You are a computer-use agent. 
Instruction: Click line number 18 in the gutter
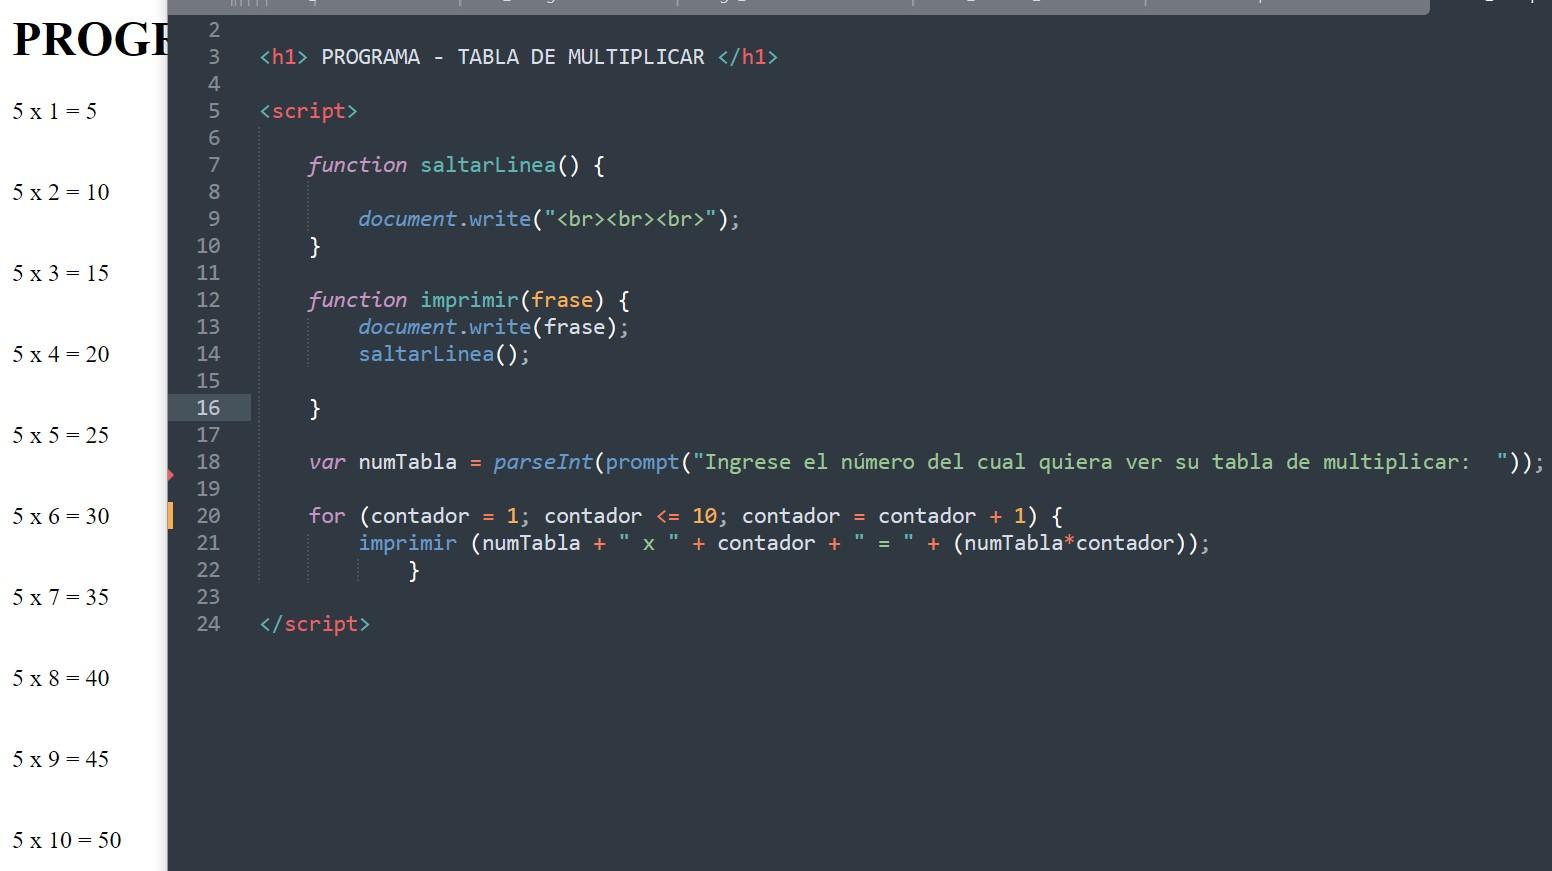[x=208, y=462]
